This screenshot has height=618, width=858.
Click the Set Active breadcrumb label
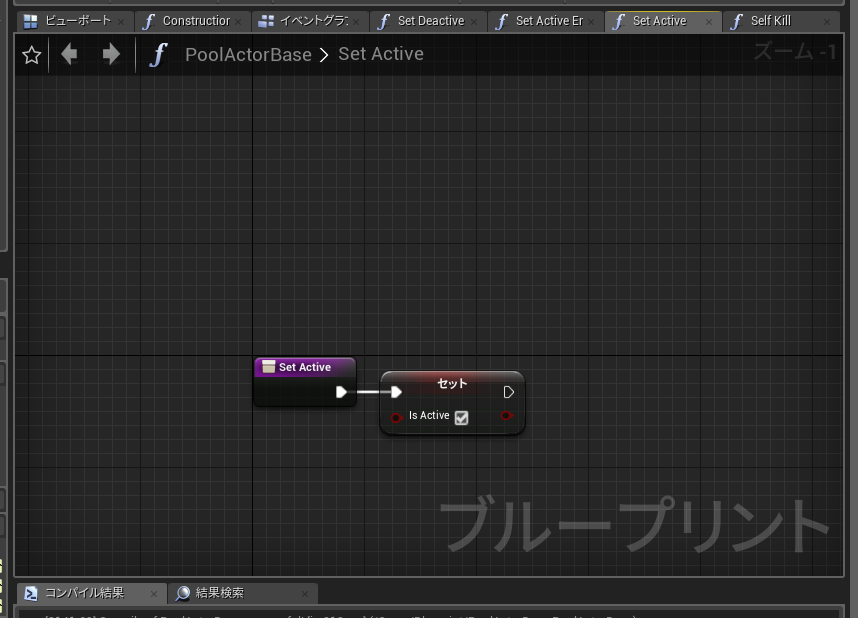tap(381, 54)
